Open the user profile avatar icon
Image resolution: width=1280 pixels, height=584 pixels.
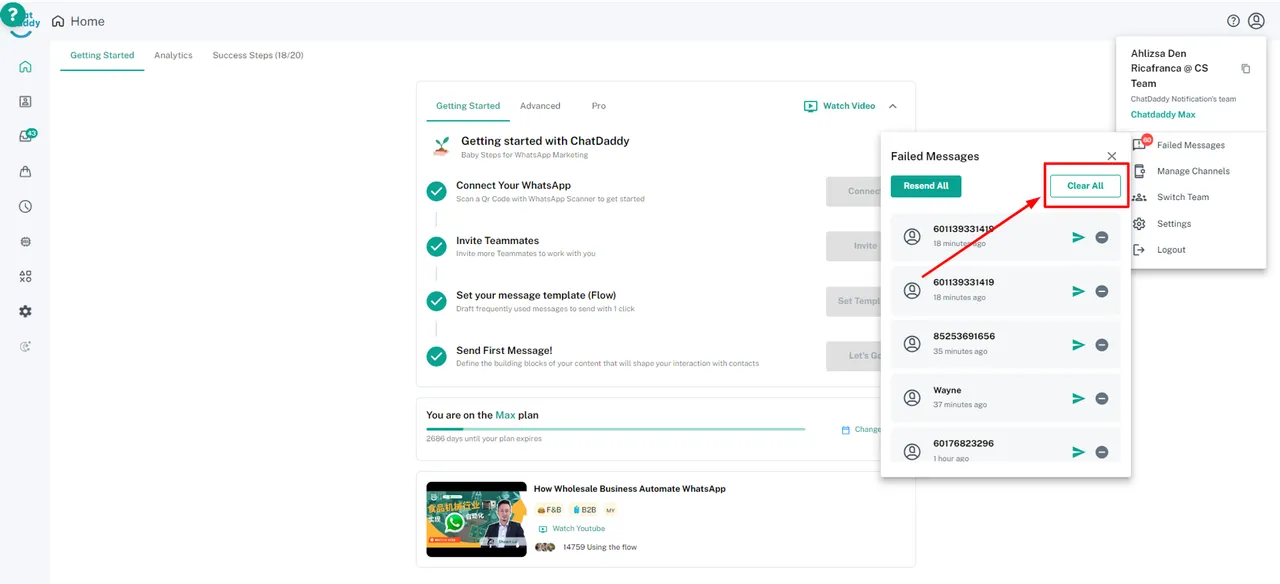(x=1256, y=21)
